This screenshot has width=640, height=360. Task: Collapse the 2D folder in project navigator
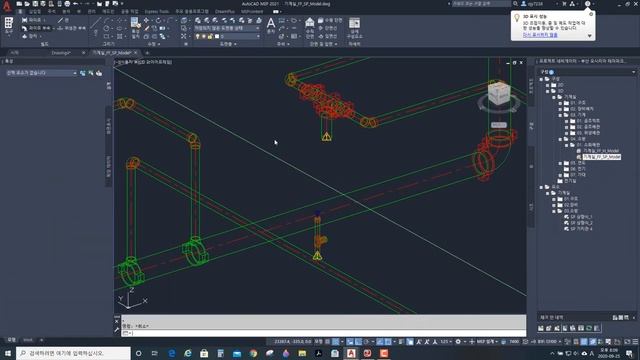(548, 85)
